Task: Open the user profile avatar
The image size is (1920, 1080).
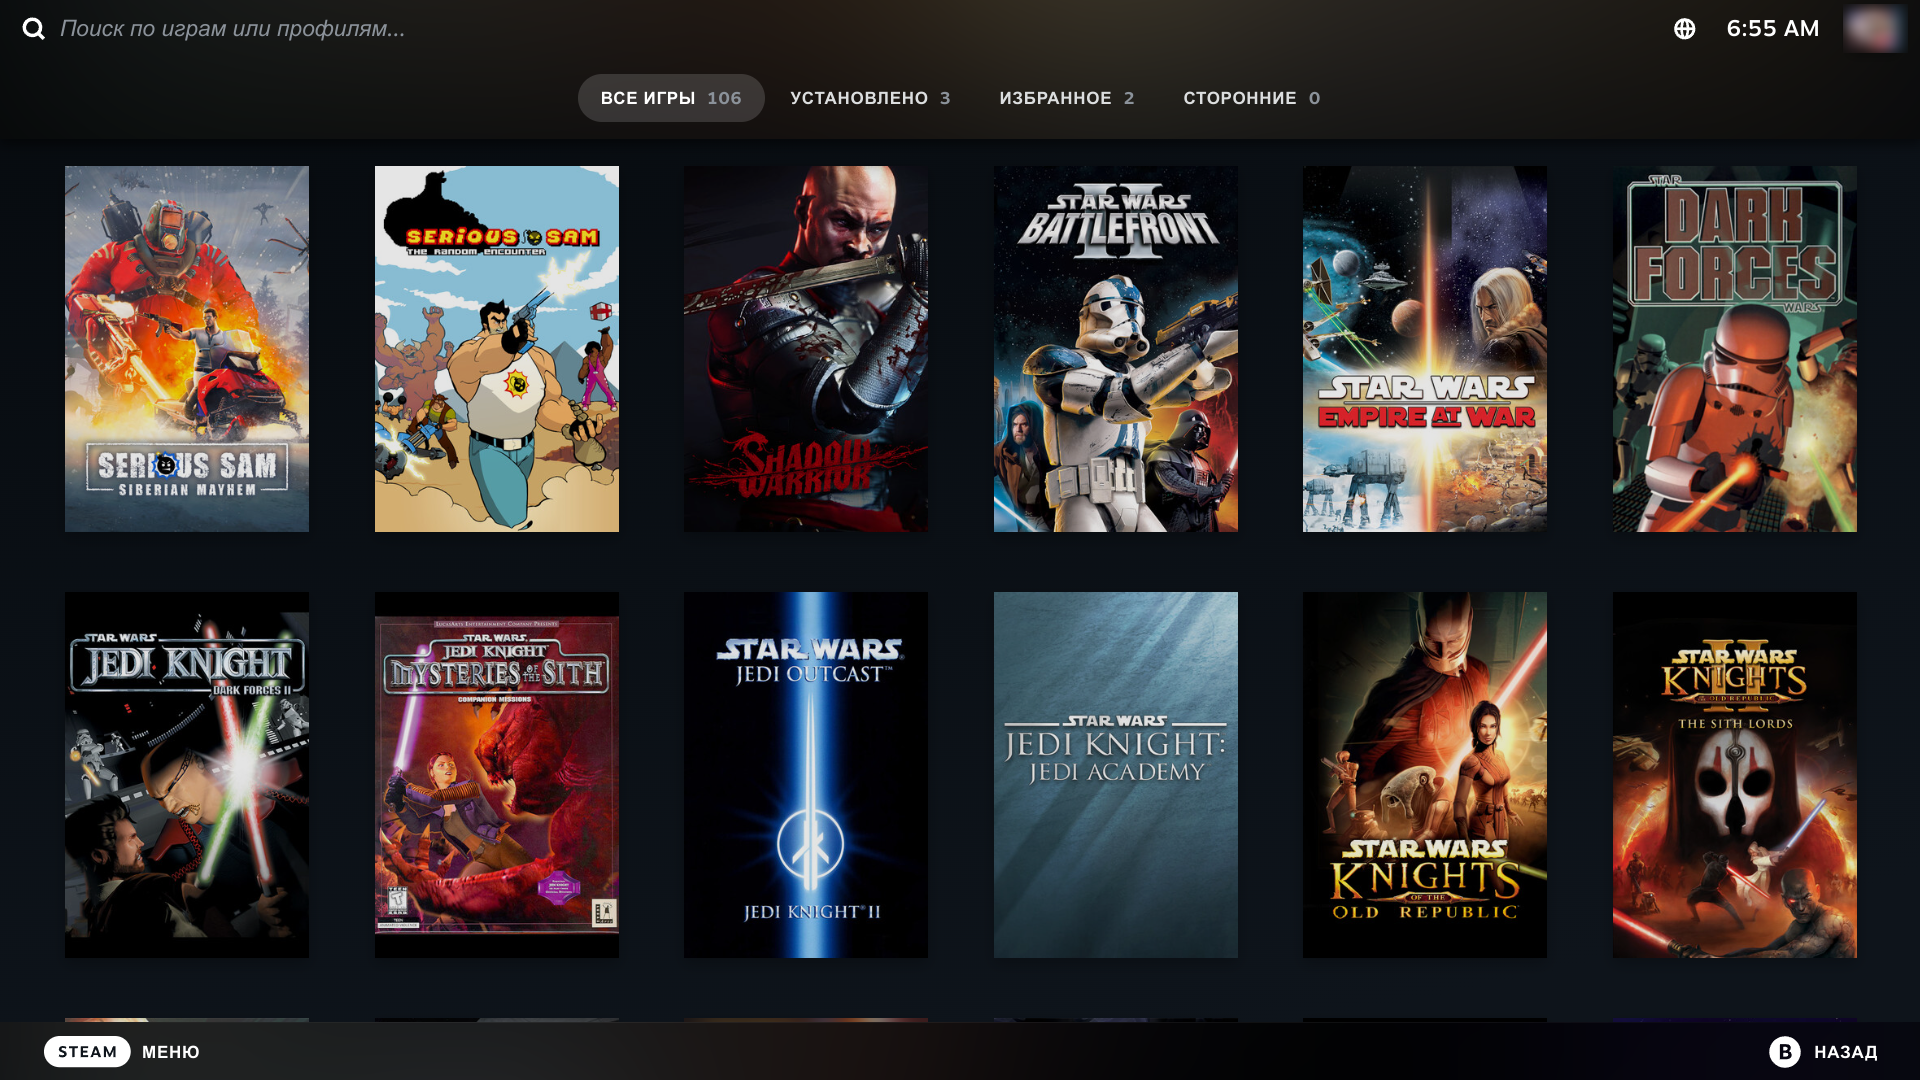Action: click(x=1875, y=28)
